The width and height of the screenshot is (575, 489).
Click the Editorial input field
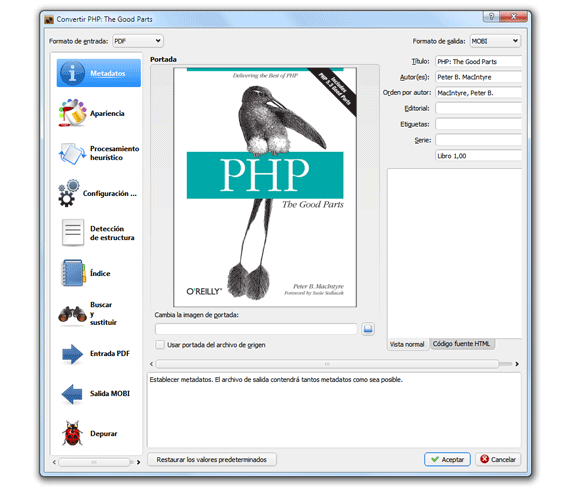pos(479,109)
